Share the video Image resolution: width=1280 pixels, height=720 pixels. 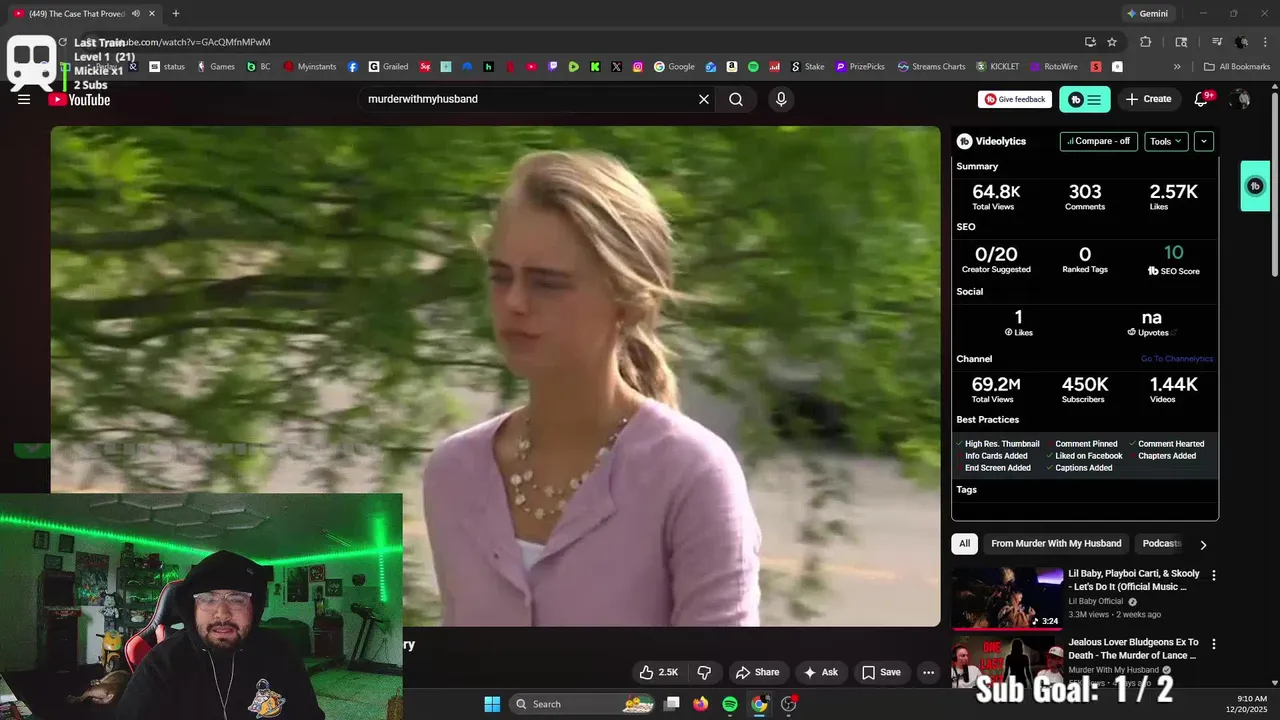[757, 672]
